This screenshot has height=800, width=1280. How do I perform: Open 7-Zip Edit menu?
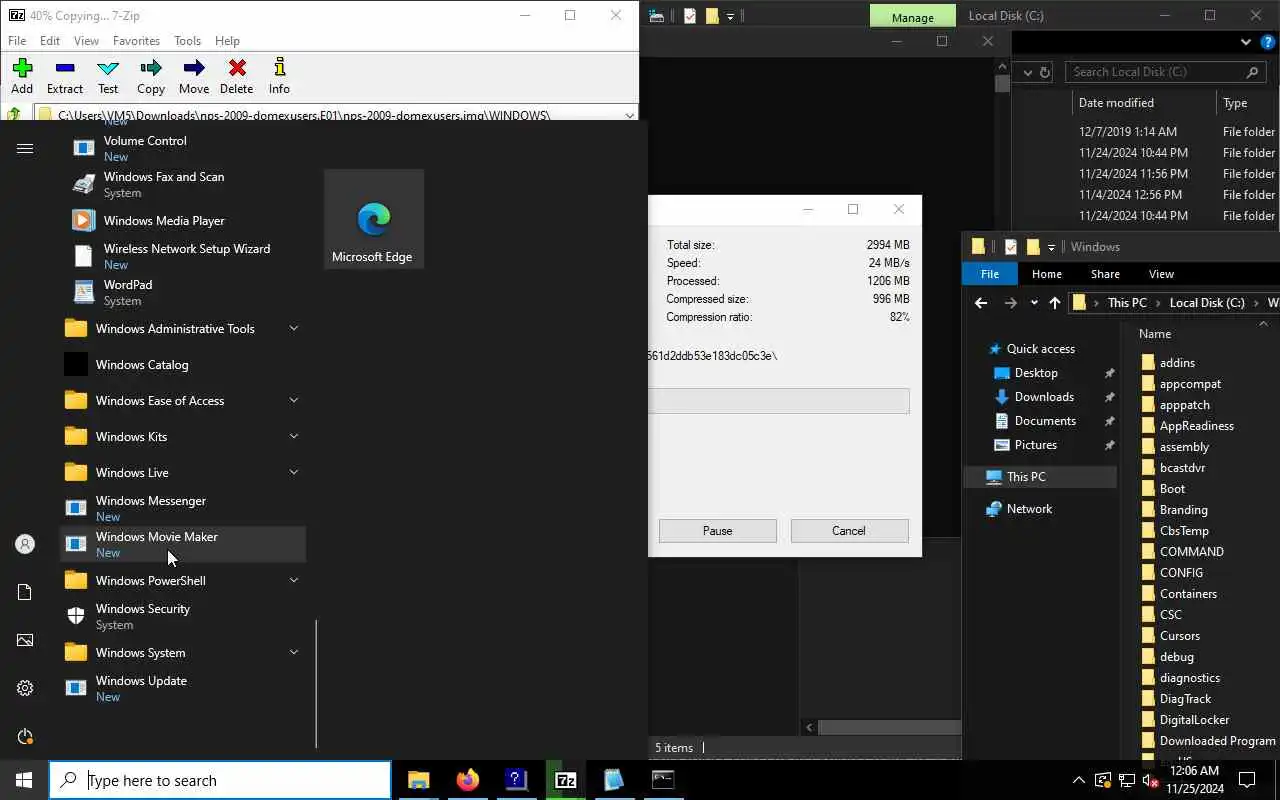click(50, 41)
